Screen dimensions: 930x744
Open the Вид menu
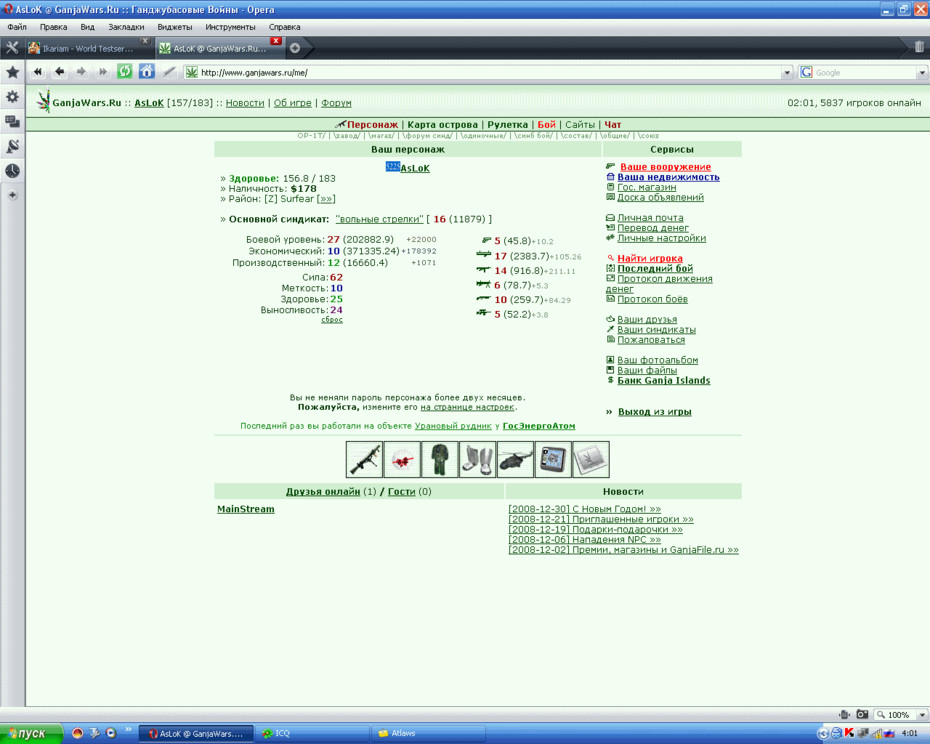click(x=87, y=27)
